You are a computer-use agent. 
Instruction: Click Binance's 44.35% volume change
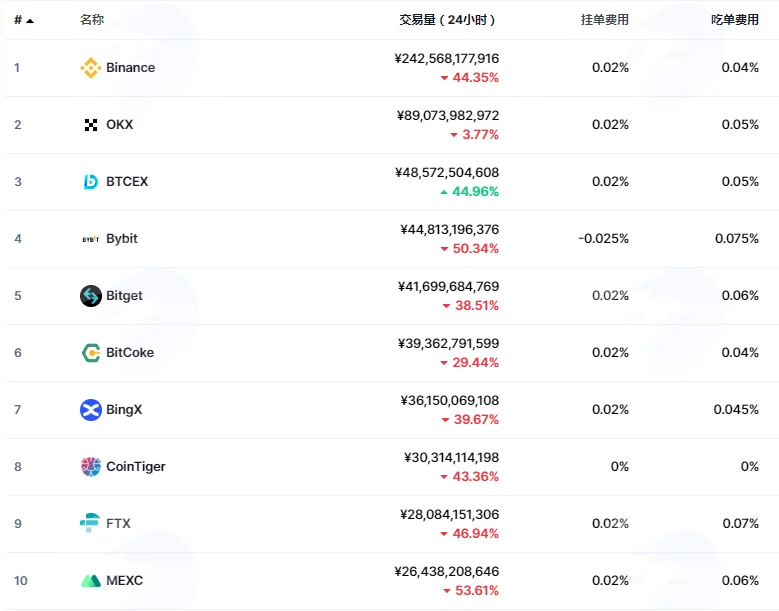pos(469,77)
